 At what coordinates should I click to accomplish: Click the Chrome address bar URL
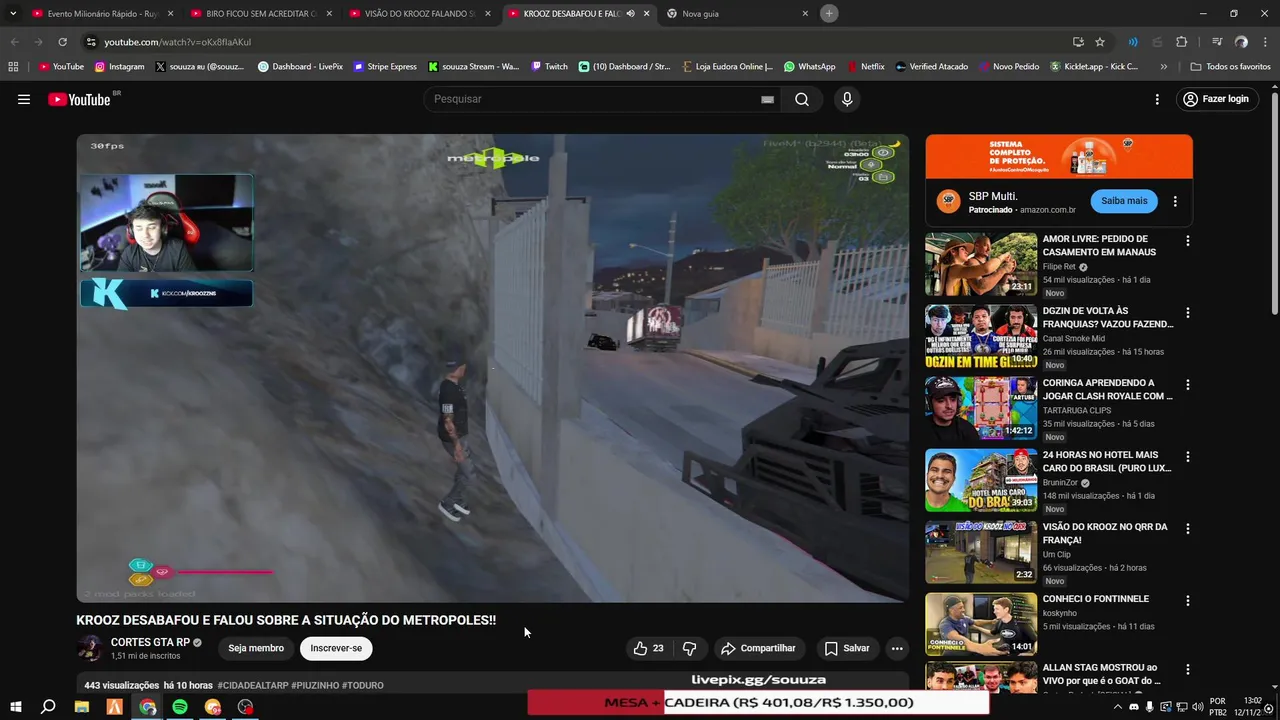click(177, 42)
